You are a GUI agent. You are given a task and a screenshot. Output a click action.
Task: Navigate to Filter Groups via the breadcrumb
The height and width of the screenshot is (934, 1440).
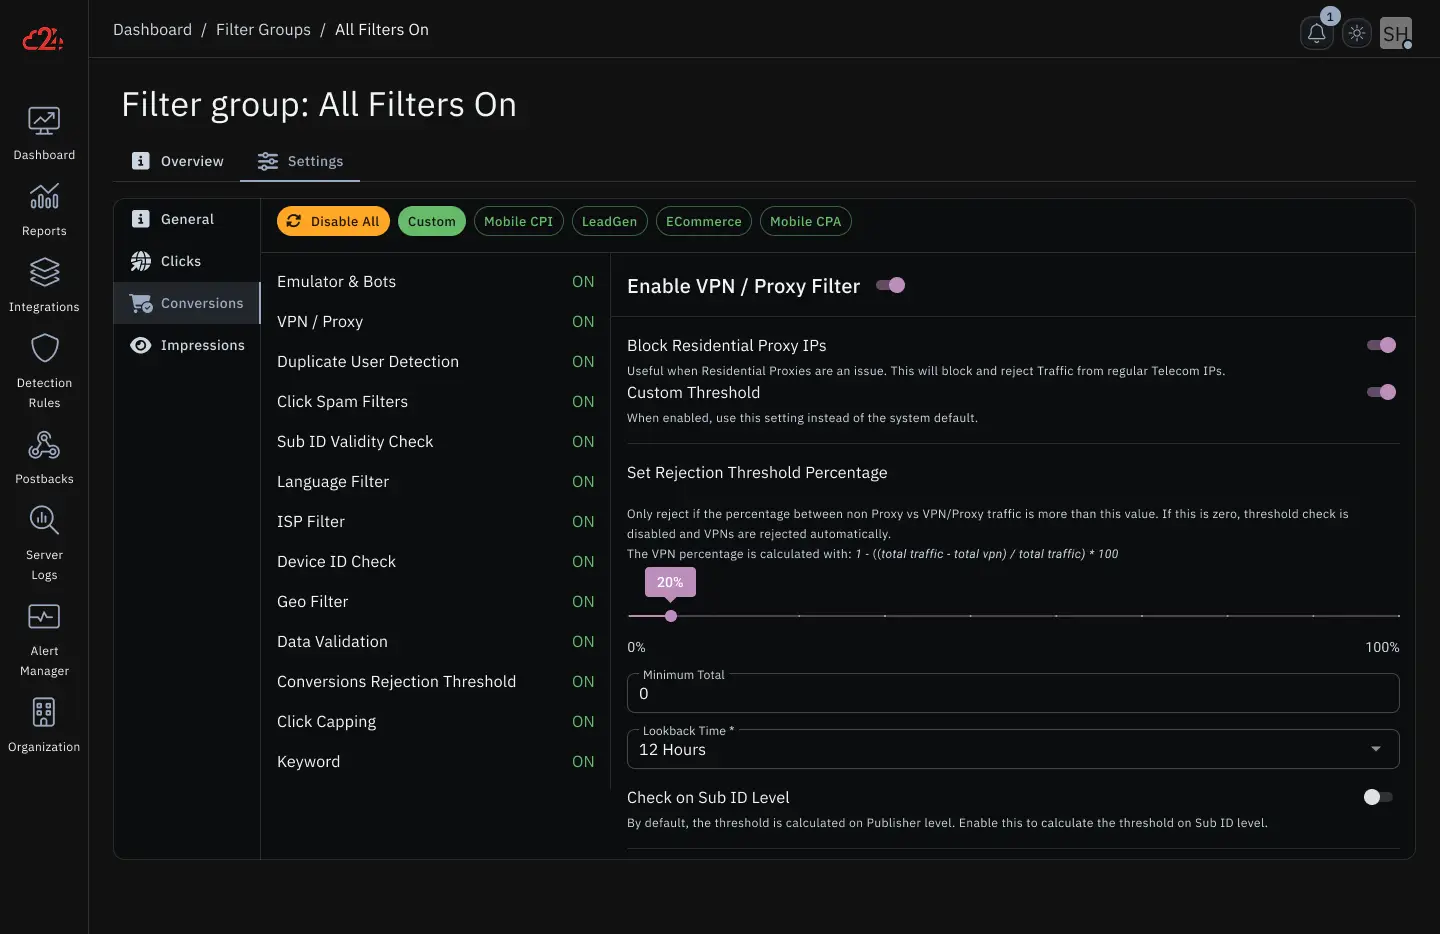(263, 29)
